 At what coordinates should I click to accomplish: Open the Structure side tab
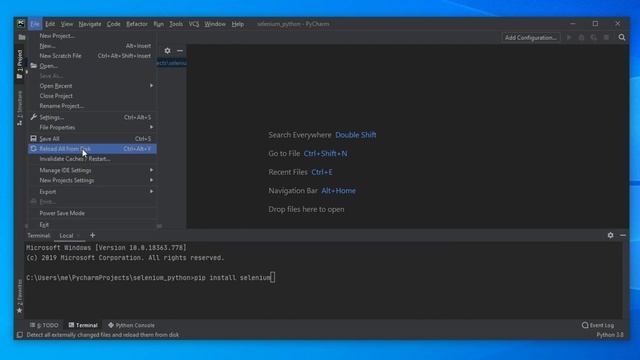[20, 108]
